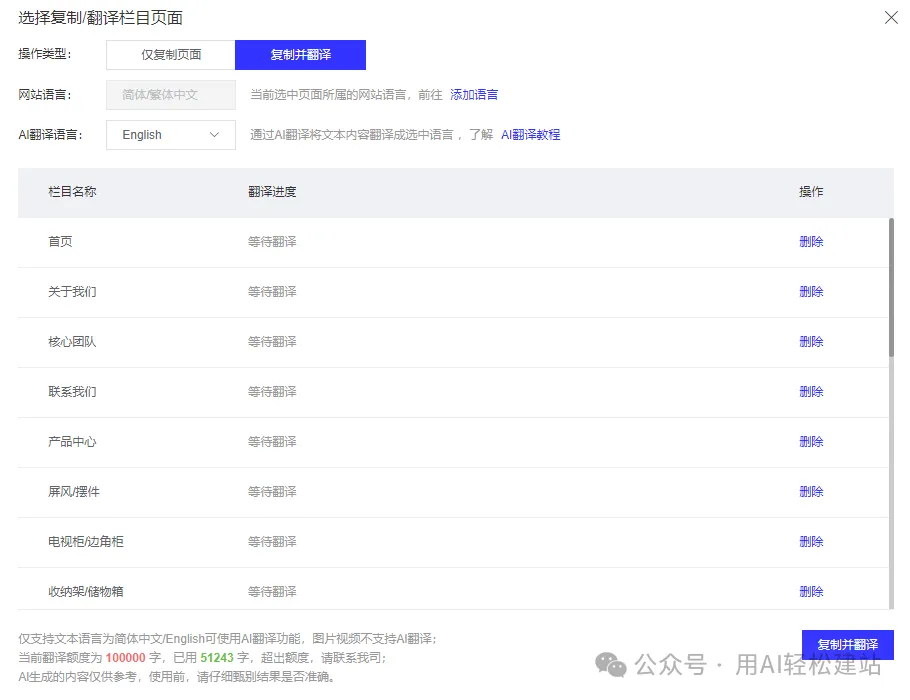
Task: Click the 等待翻译 status of 首页
Action: 273,241
